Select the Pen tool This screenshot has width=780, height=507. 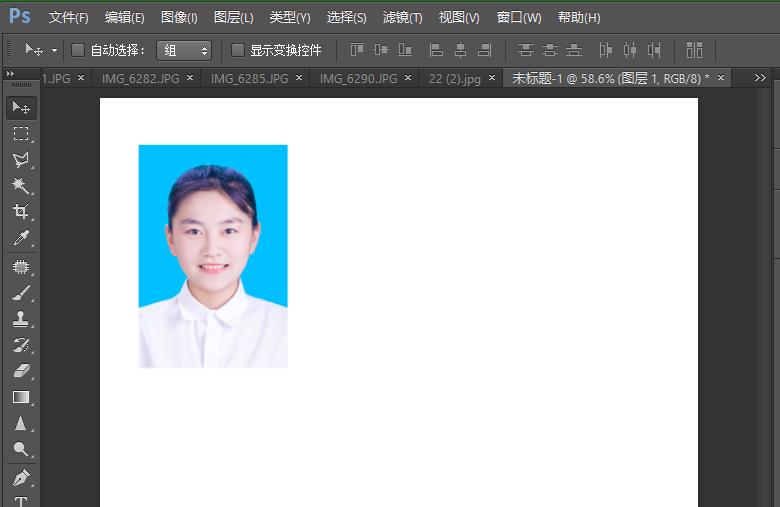tap(21, 478)
